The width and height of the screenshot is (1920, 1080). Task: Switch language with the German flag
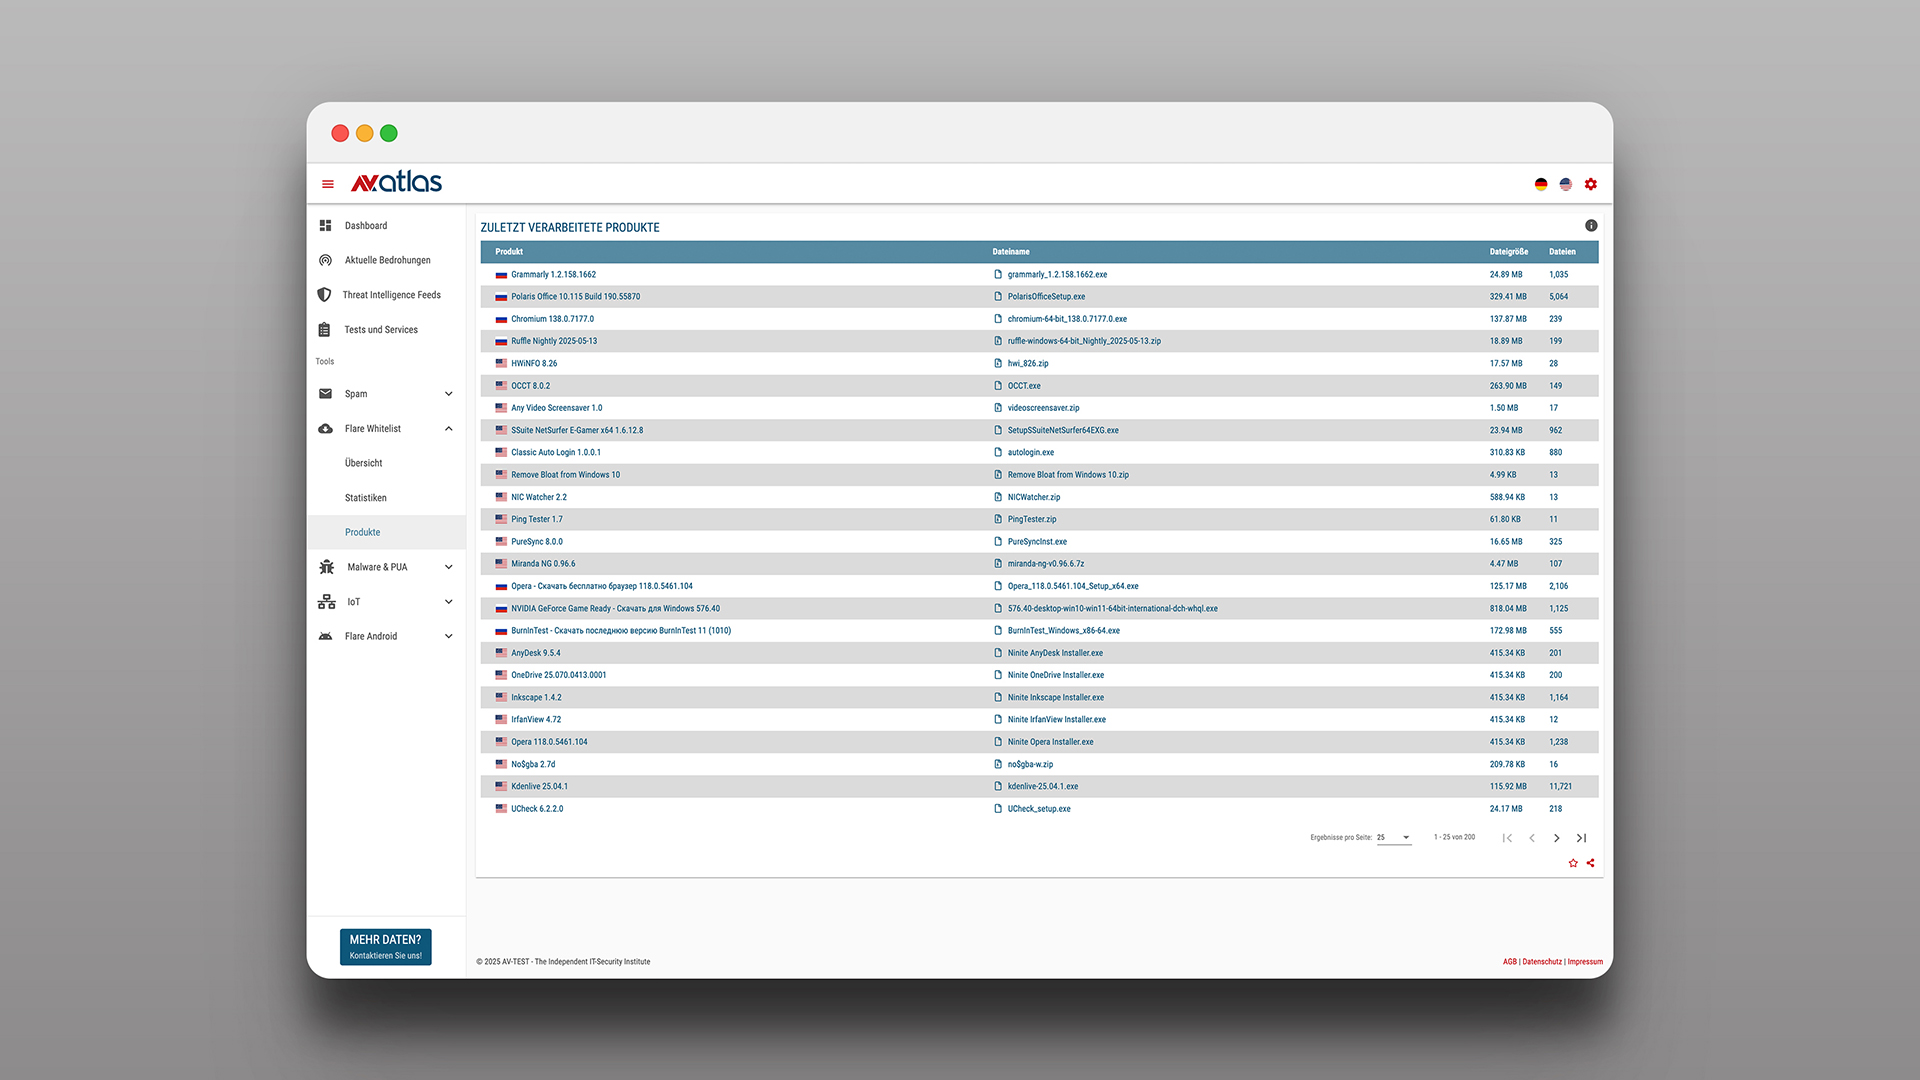[1541, 184]
